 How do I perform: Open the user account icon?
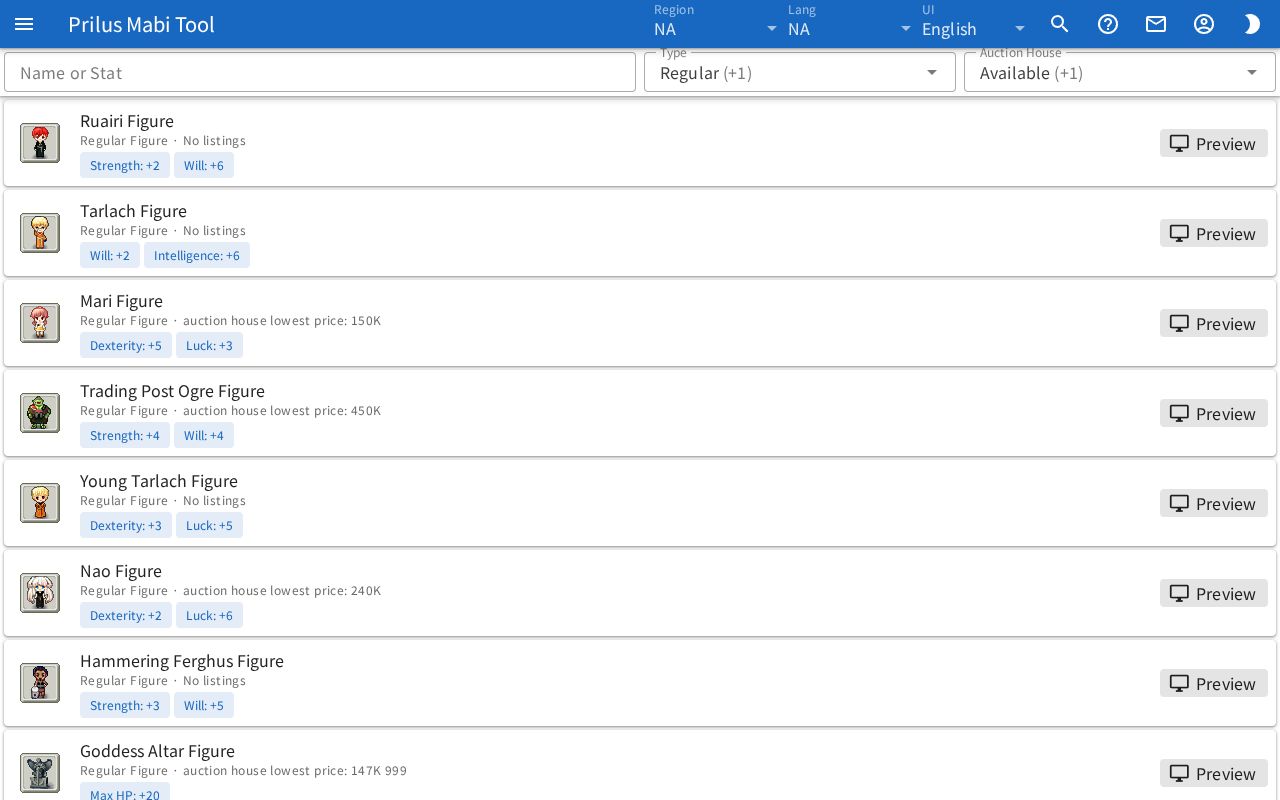[x=1204, y=24]
